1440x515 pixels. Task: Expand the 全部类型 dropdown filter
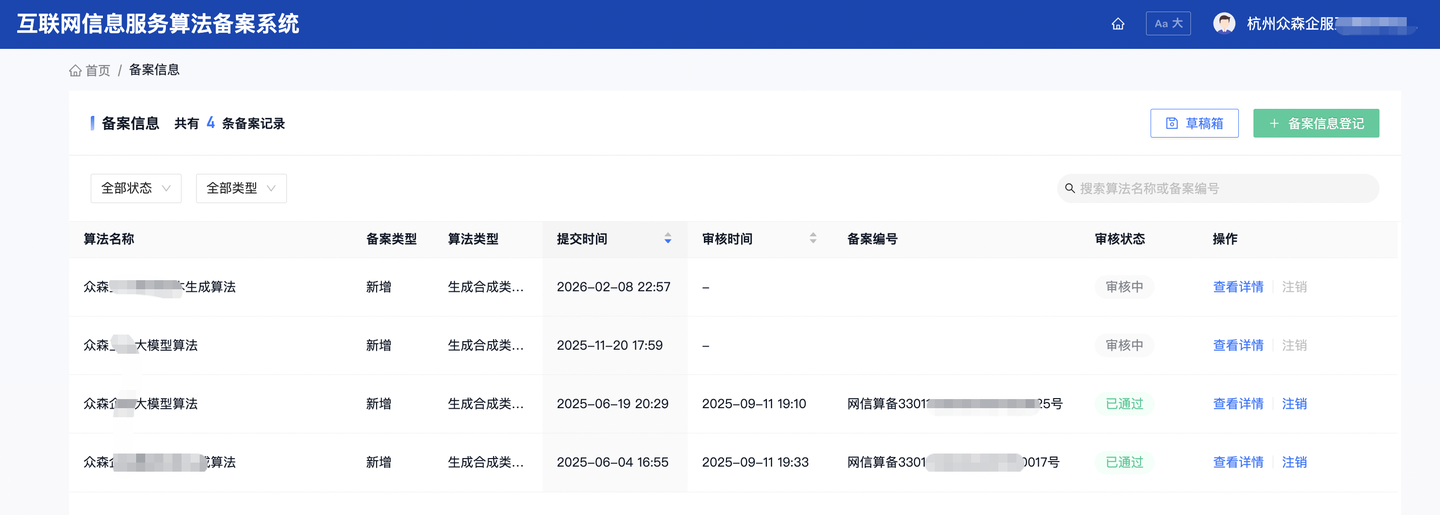(241, 188)
